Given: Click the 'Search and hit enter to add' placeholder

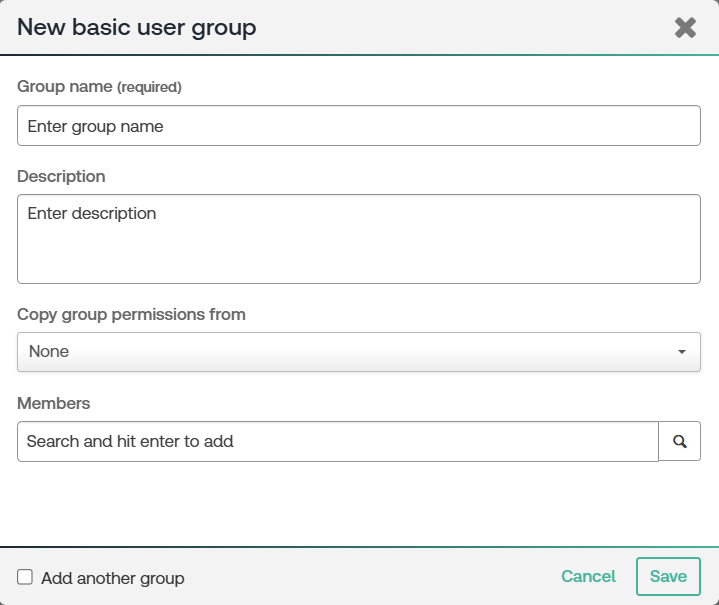Looking at the screenshot, I should 130,441.
